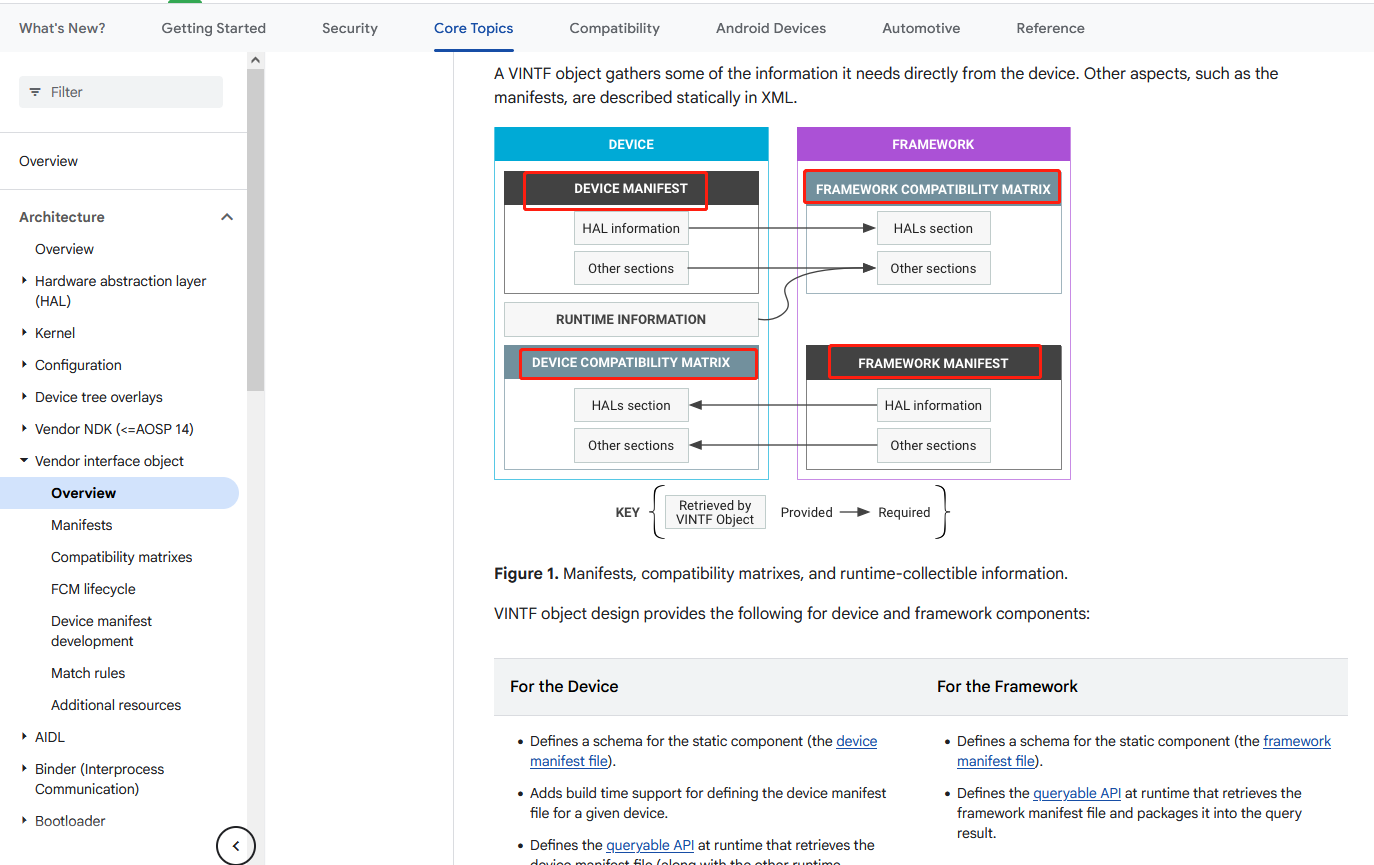Click the filter icon in sidebar search
The image size is (1374, 865).
point(35,92)
